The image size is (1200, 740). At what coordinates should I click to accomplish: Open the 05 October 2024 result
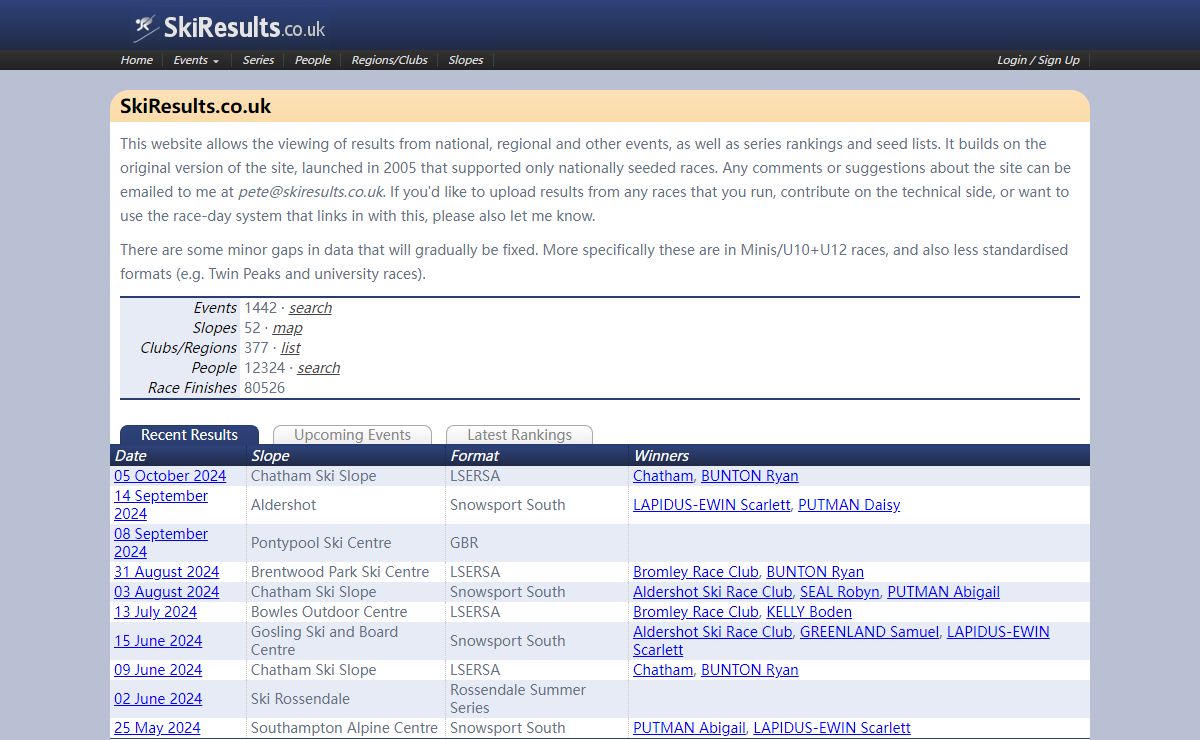170,476
